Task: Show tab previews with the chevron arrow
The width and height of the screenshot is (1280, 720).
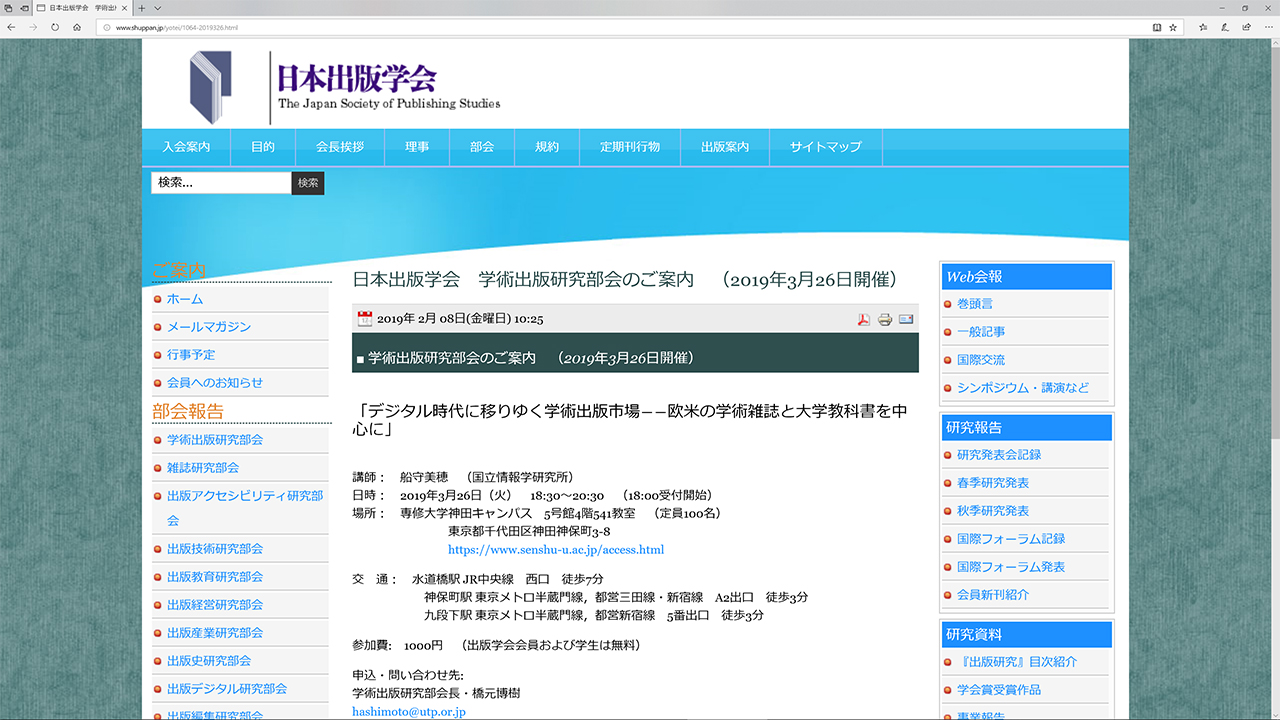Action: [x=157, y=8]
